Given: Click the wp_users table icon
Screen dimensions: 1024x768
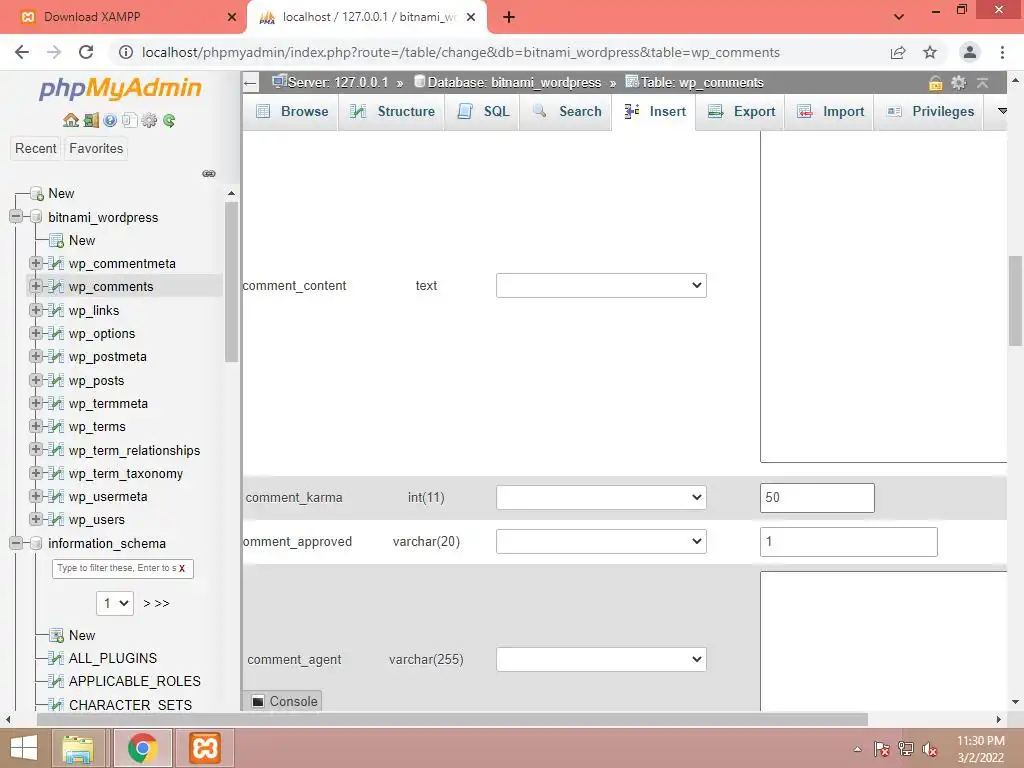Looking at the screenshot, I should tap(57, 519).
